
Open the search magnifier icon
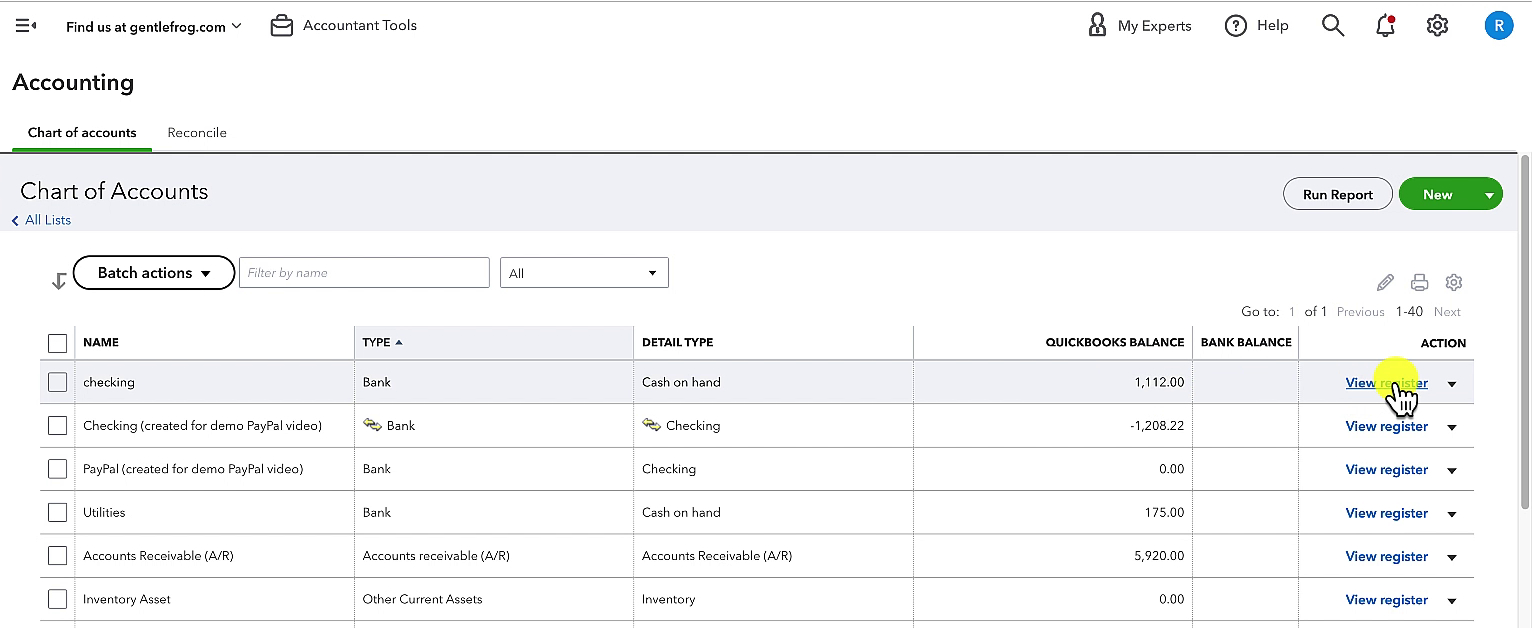pos(1333,25)
